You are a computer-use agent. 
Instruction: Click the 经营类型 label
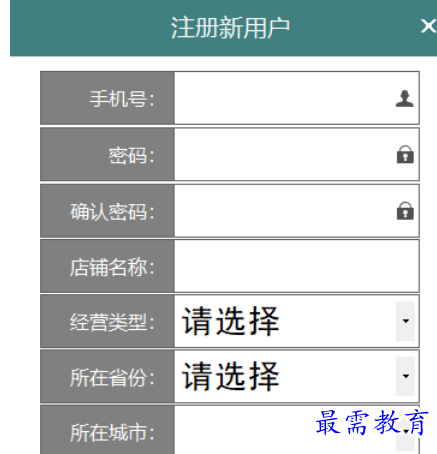click(x=112, y=322)
